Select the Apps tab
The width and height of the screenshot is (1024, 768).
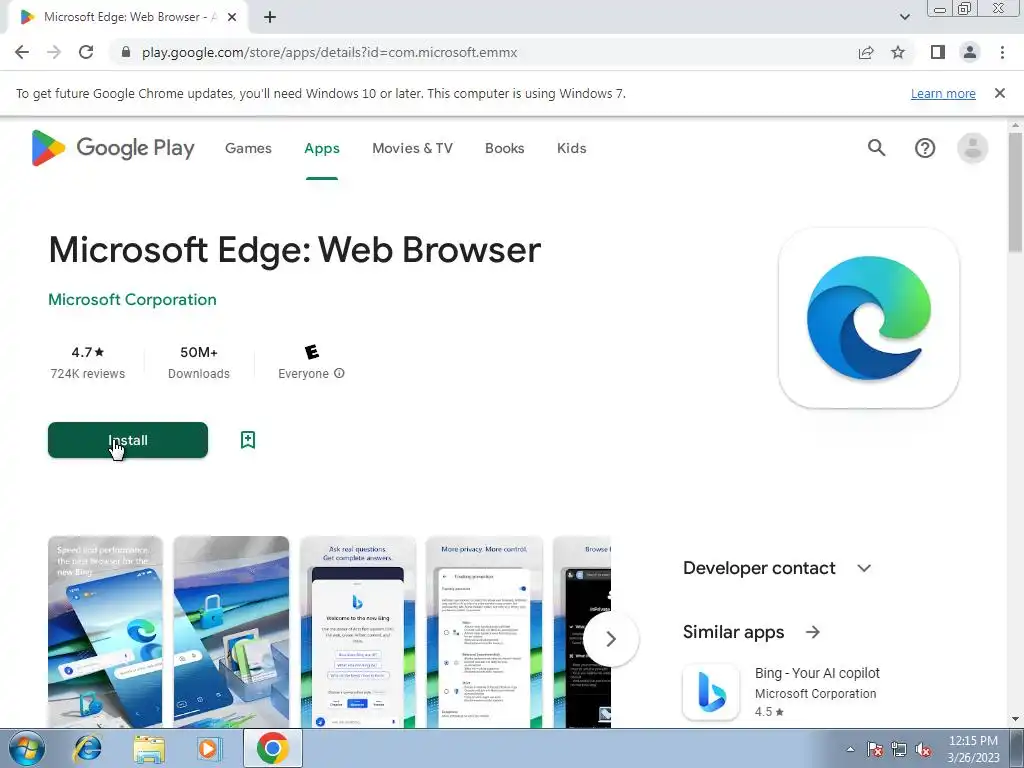322,148
